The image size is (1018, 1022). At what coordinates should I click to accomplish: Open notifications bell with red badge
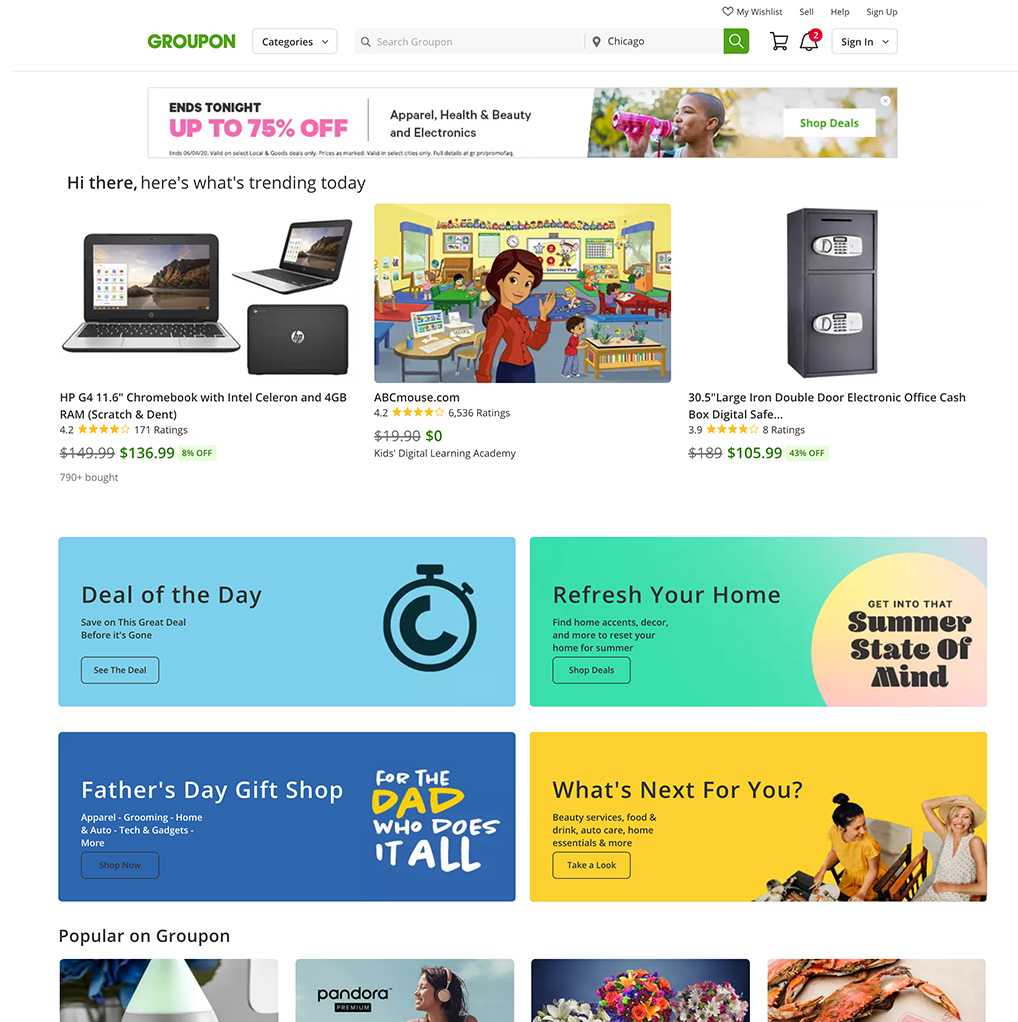click(809, 41)
